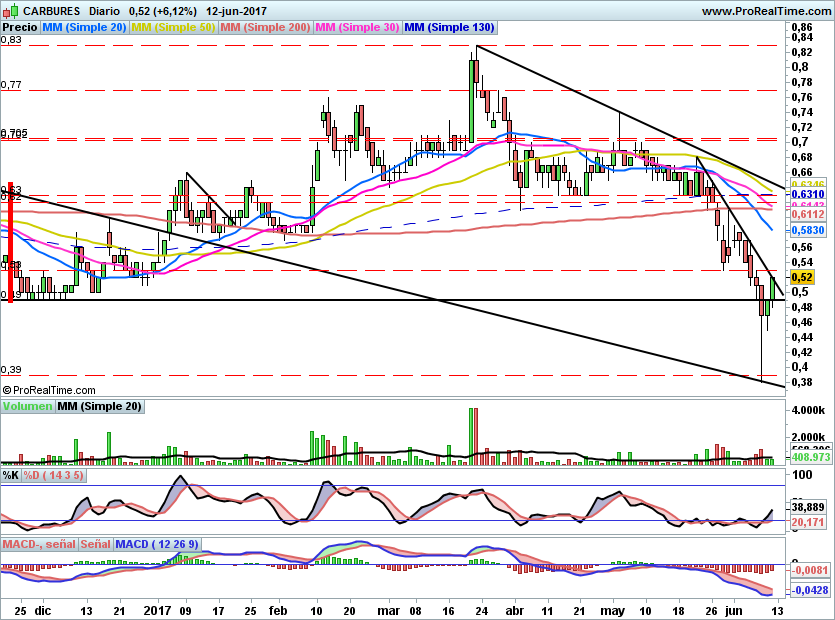Click the 100 stochastic axis label
Viewport: 835px width, 620px height.
[803, 475]
